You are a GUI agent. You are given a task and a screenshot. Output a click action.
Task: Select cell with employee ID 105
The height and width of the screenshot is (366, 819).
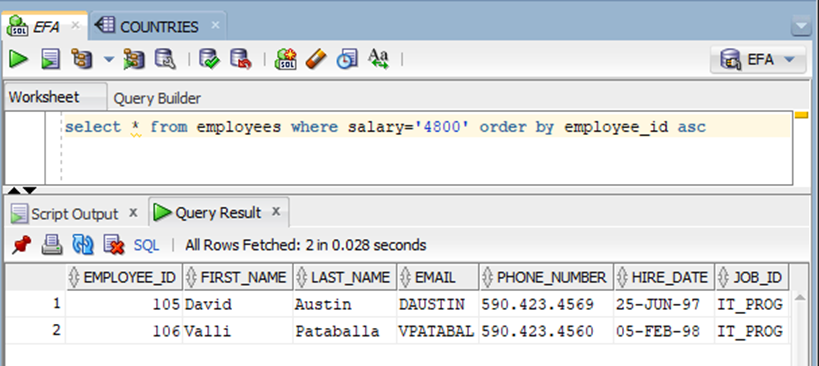coord(124,304)
